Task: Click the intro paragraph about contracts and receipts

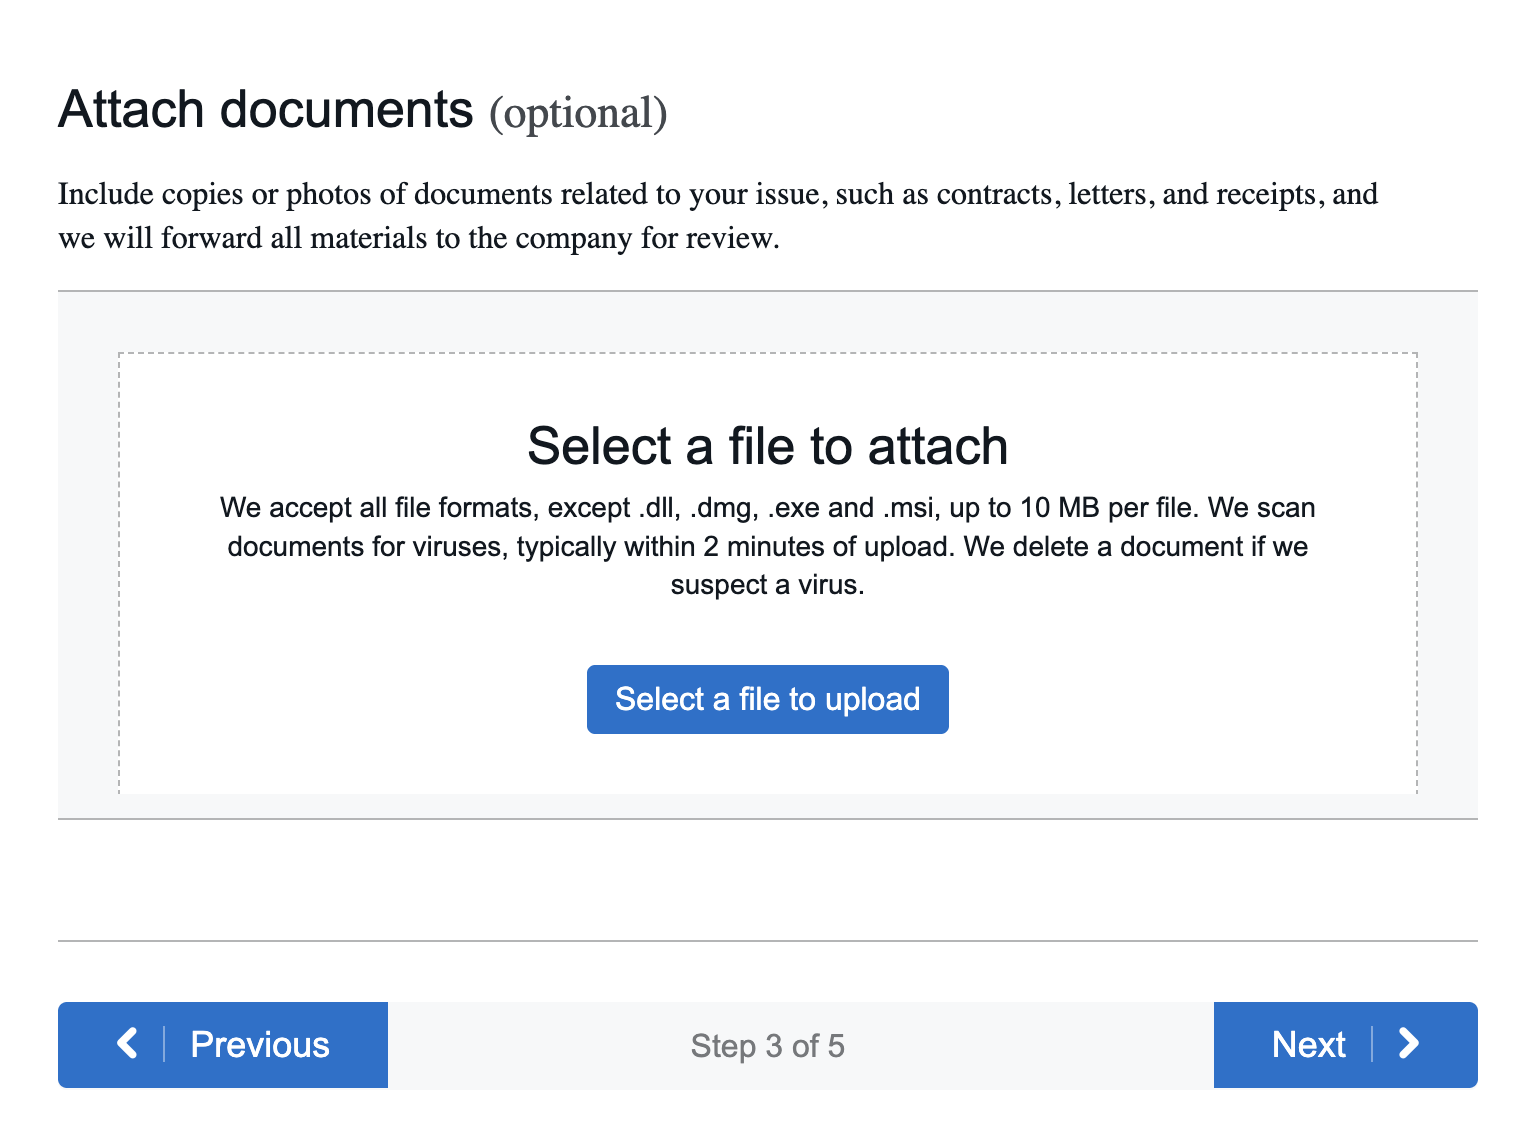Action: point(717,194)
